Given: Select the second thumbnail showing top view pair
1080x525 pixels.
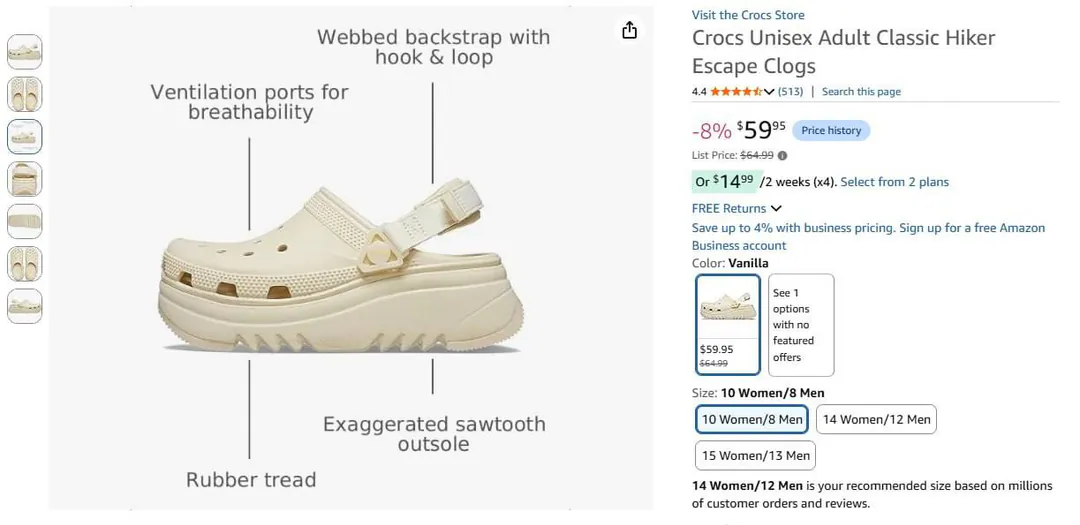Looking at the screenshot, I should tap(25, 94).
